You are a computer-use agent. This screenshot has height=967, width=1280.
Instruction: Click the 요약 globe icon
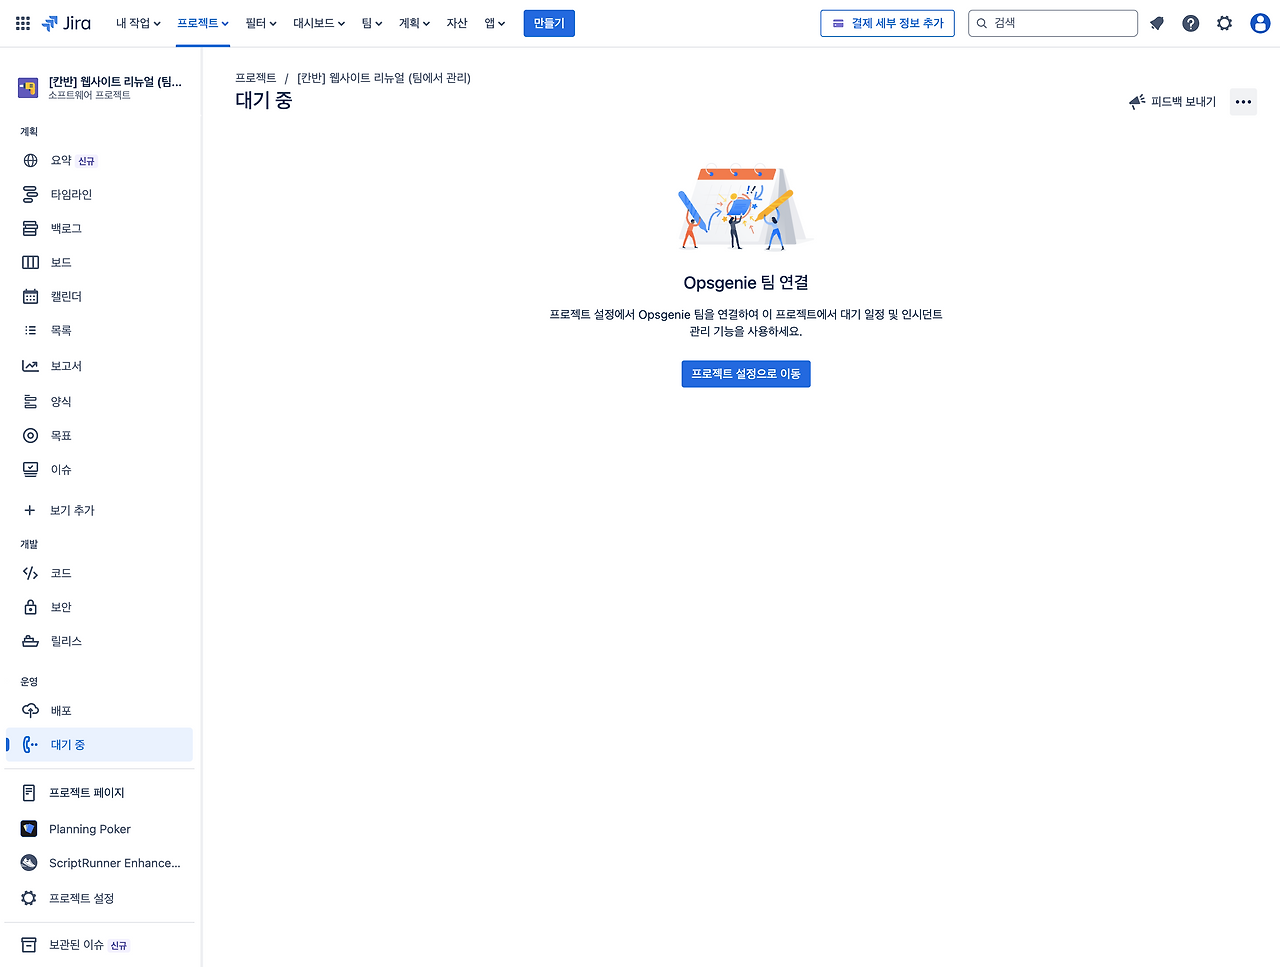30,160
